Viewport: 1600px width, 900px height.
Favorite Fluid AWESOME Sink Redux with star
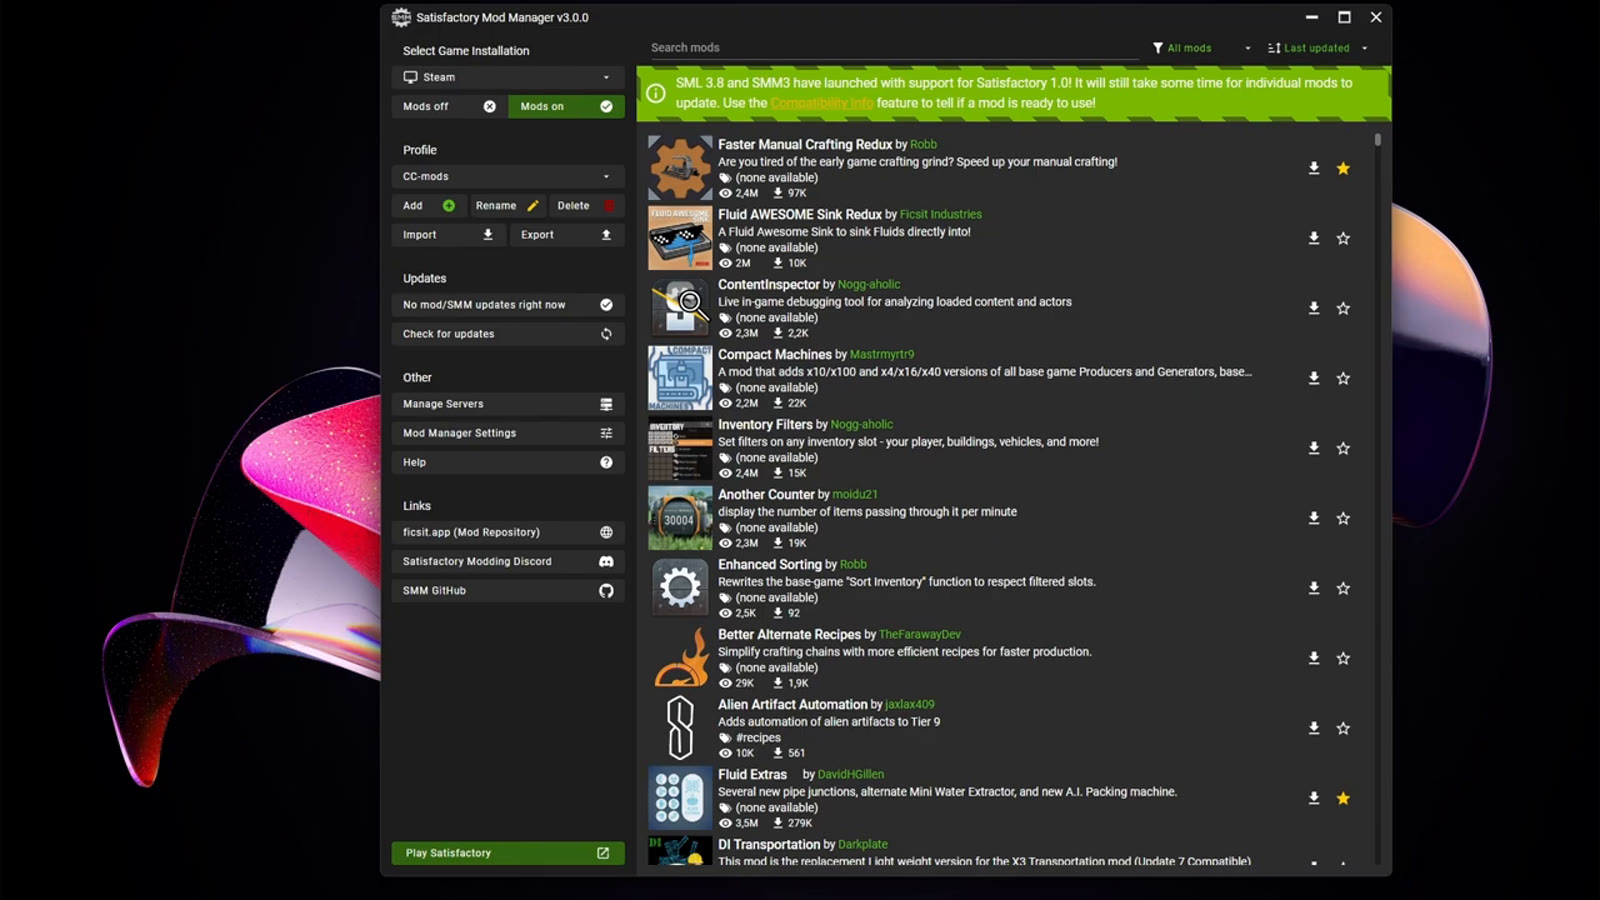coord(1343,238)
